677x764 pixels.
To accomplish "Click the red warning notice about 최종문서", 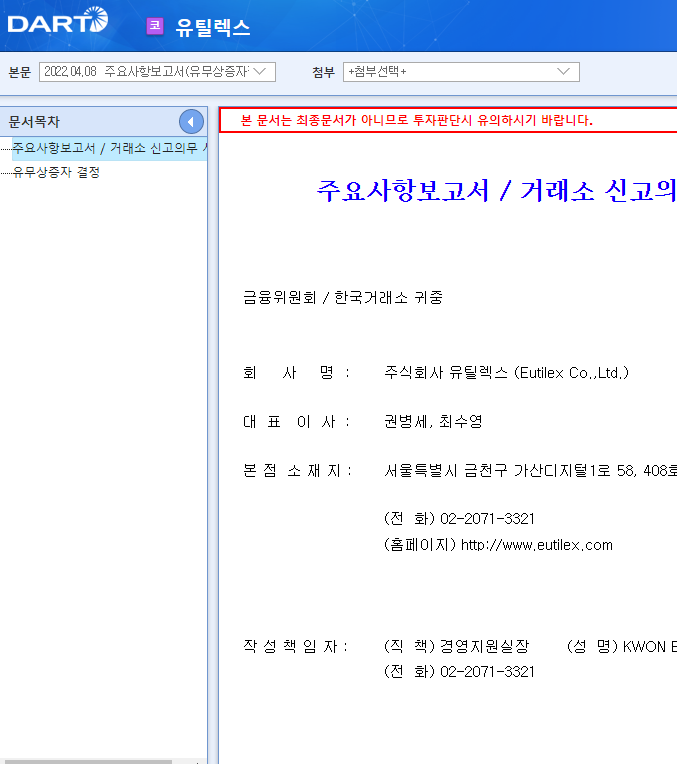I will [417, 120].
